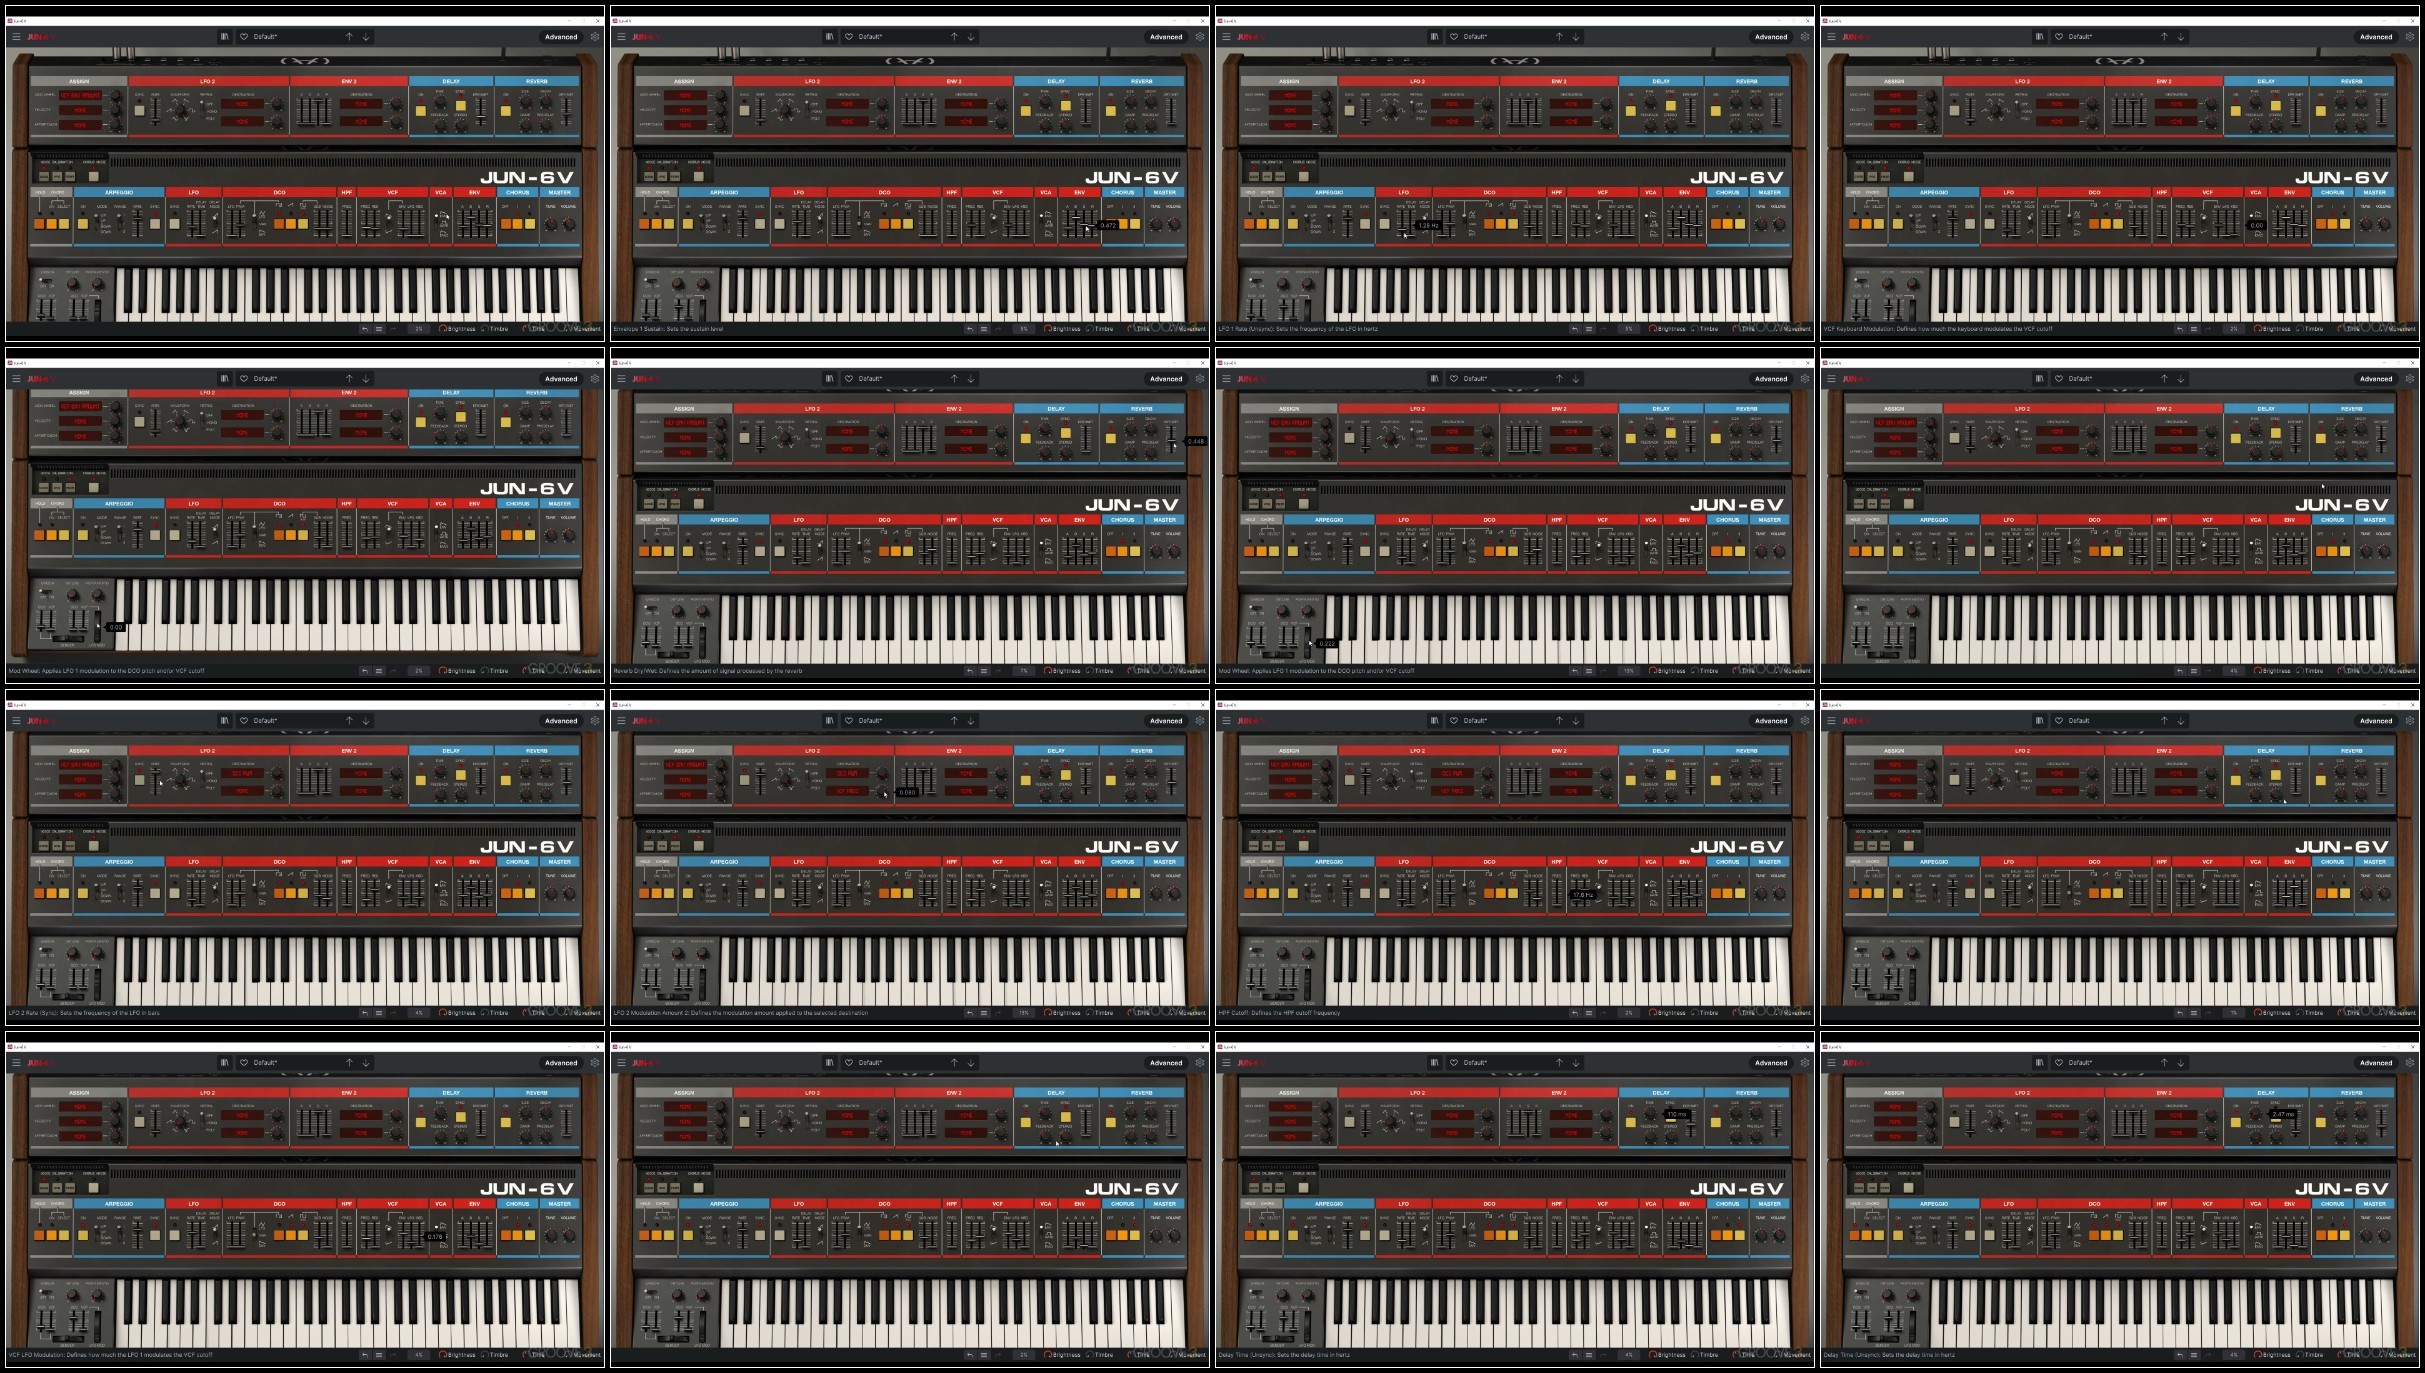Click the undo arrow in bottom toolbar
This screenshot has width=2425, height=1373.
(x=364, y=329)
